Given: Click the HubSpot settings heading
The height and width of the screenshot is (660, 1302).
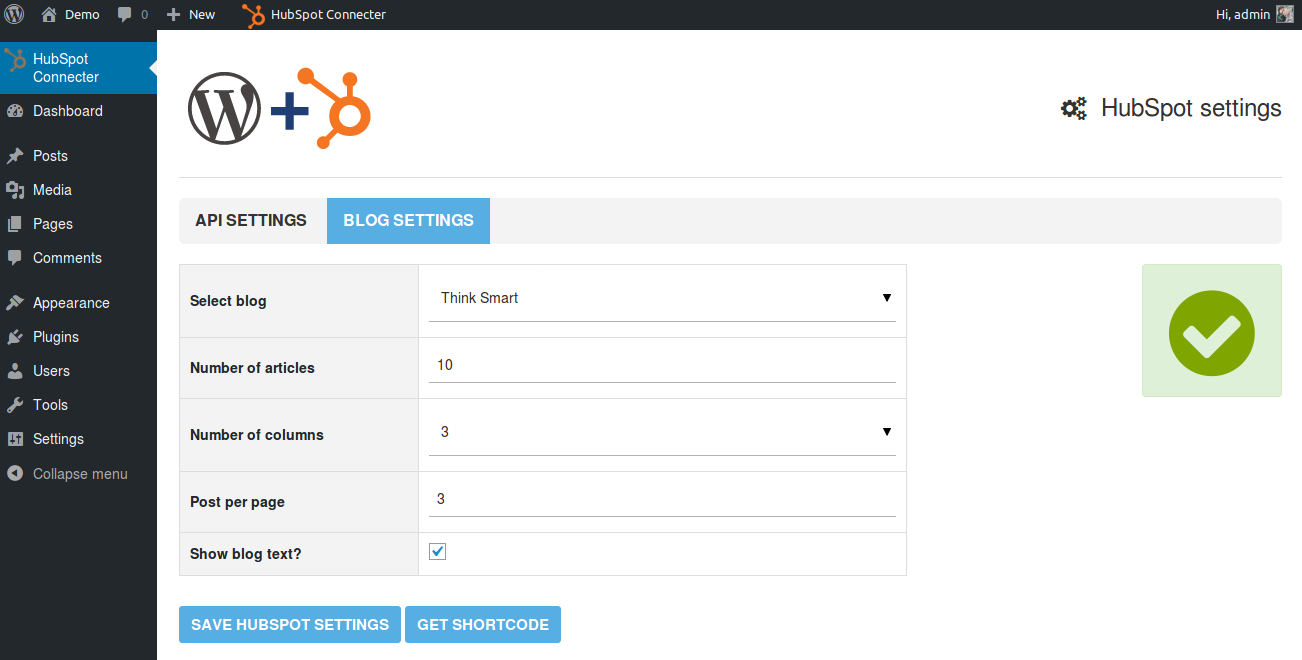Looking at the screenshot, I should [x=1191, y=109].
